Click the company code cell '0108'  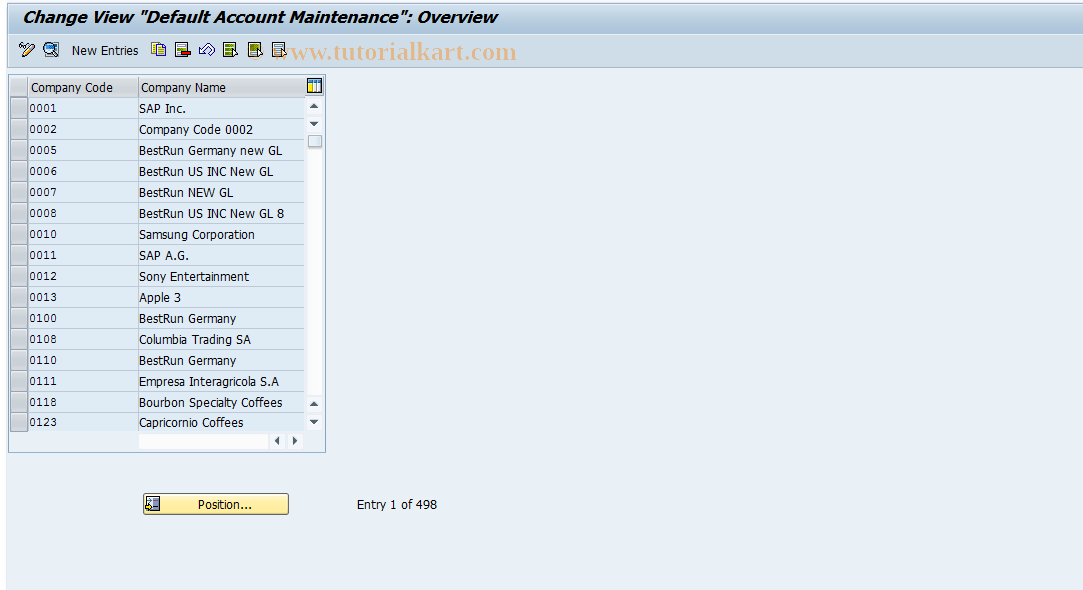(x=83, y=339)
